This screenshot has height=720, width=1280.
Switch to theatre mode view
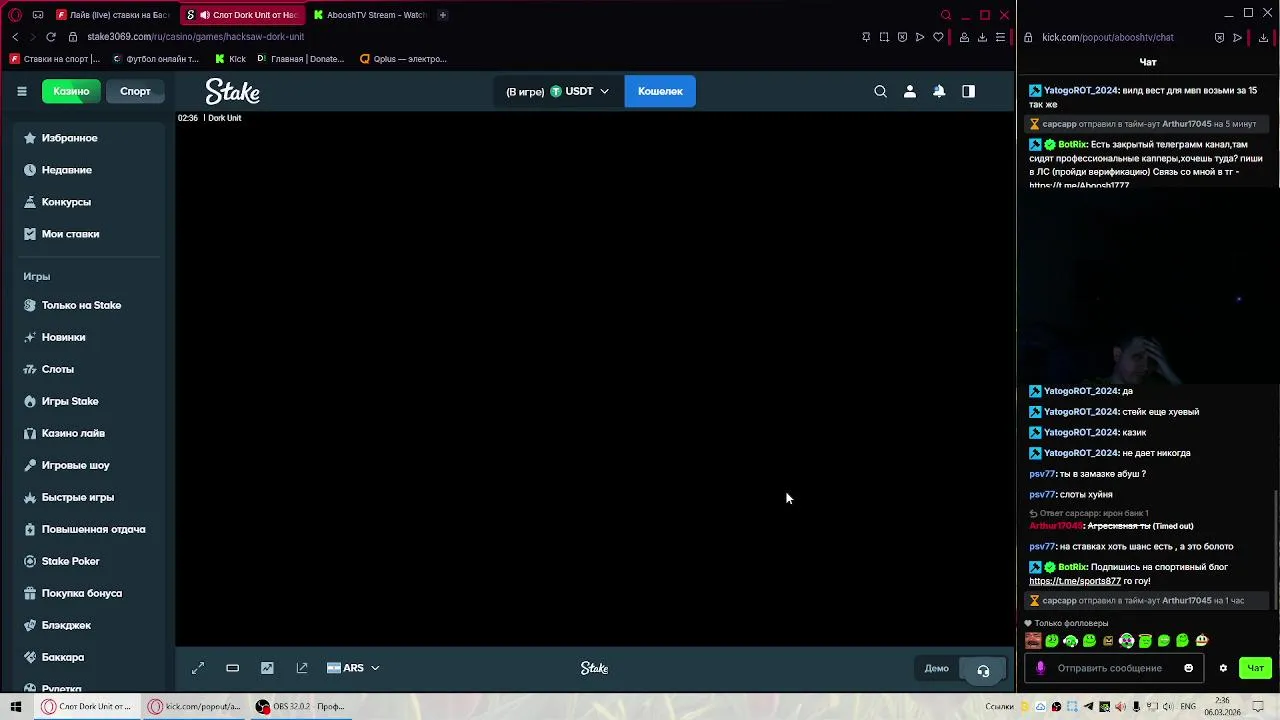232,668
